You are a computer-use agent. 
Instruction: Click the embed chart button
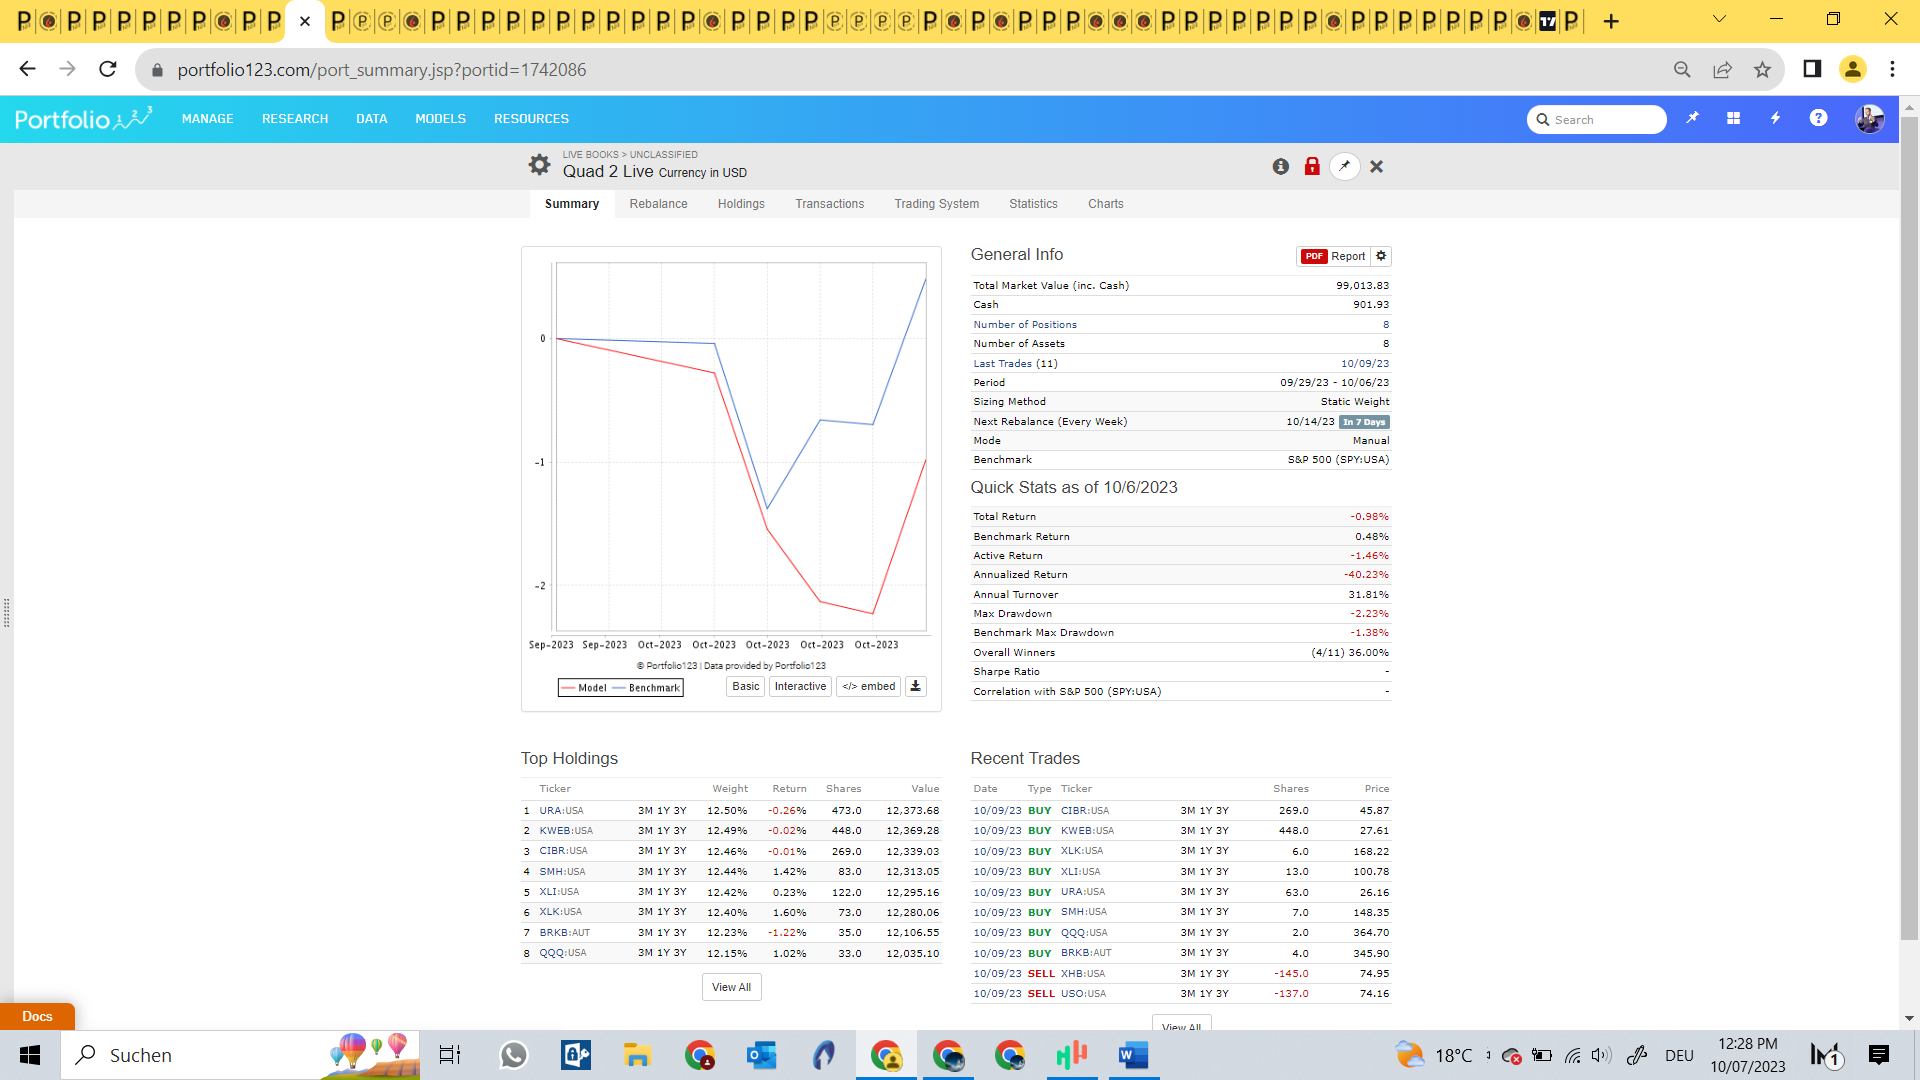869,686
